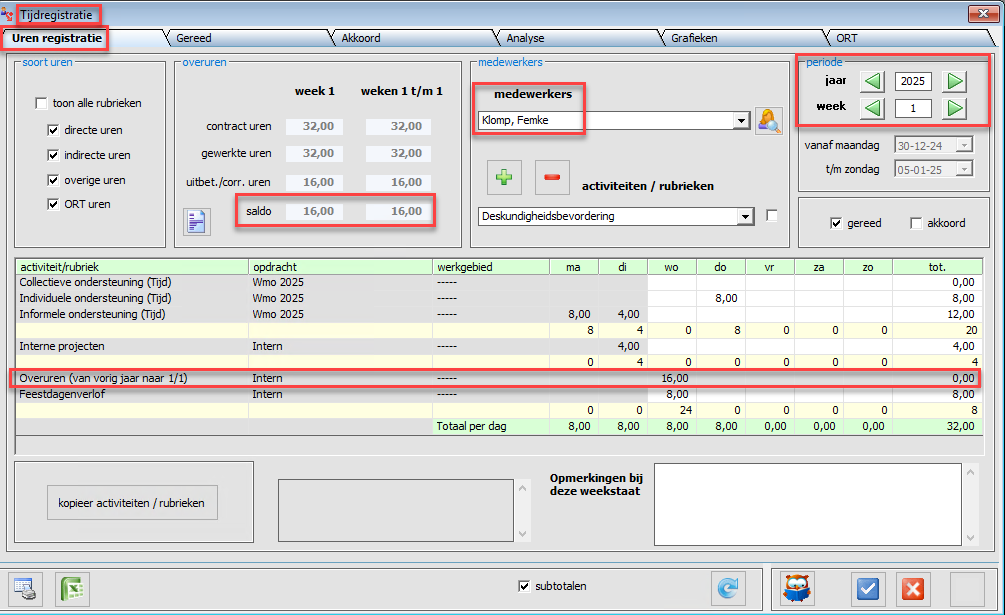Screen dimensions: 1005x615
Task: Click the week number field
Action: tap(913, 108)
